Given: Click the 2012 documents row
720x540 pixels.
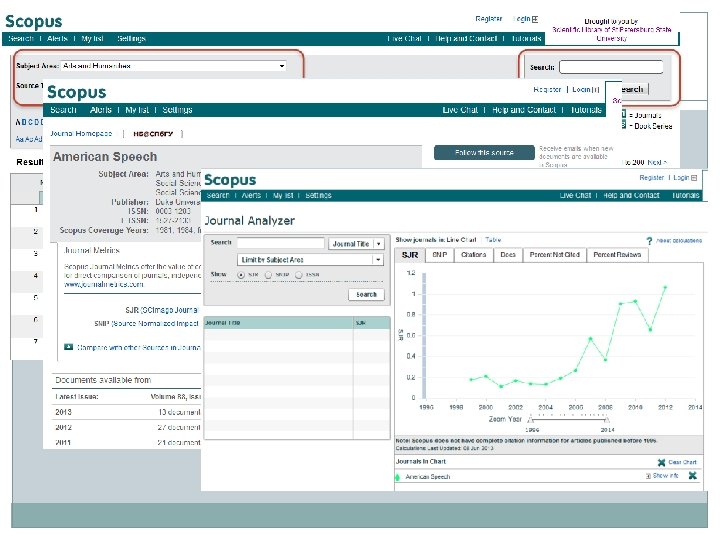Looking at the screenshot, I should 127,428.
